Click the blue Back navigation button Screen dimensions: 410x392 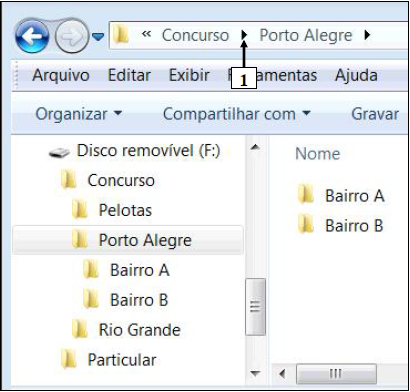[32, 36]
